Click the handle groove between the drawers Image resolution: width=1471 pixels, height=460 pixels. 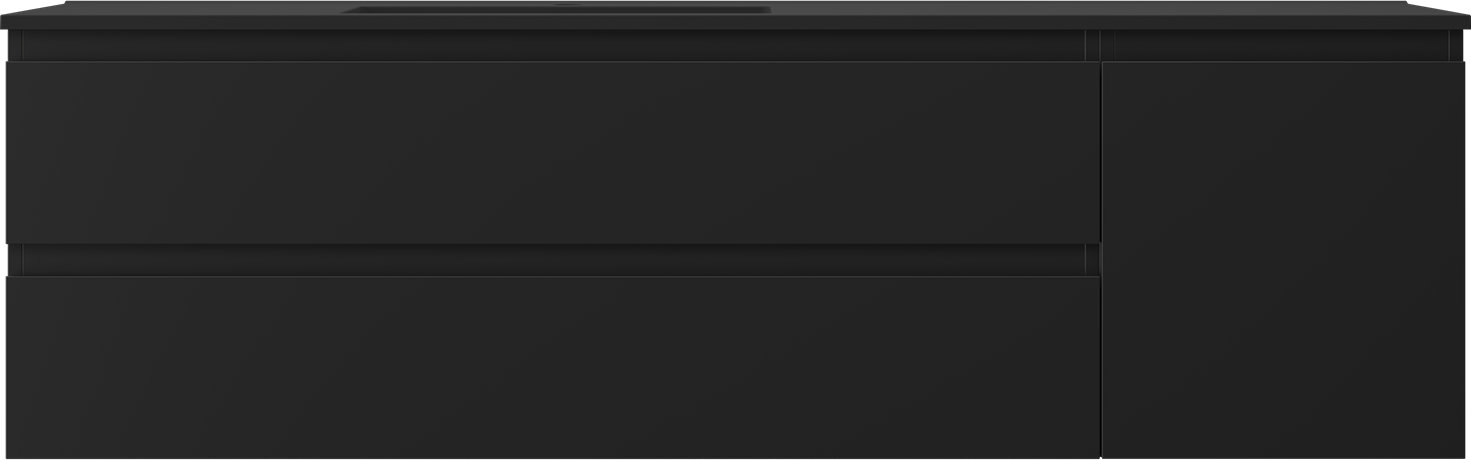click(x=553, y=260)
